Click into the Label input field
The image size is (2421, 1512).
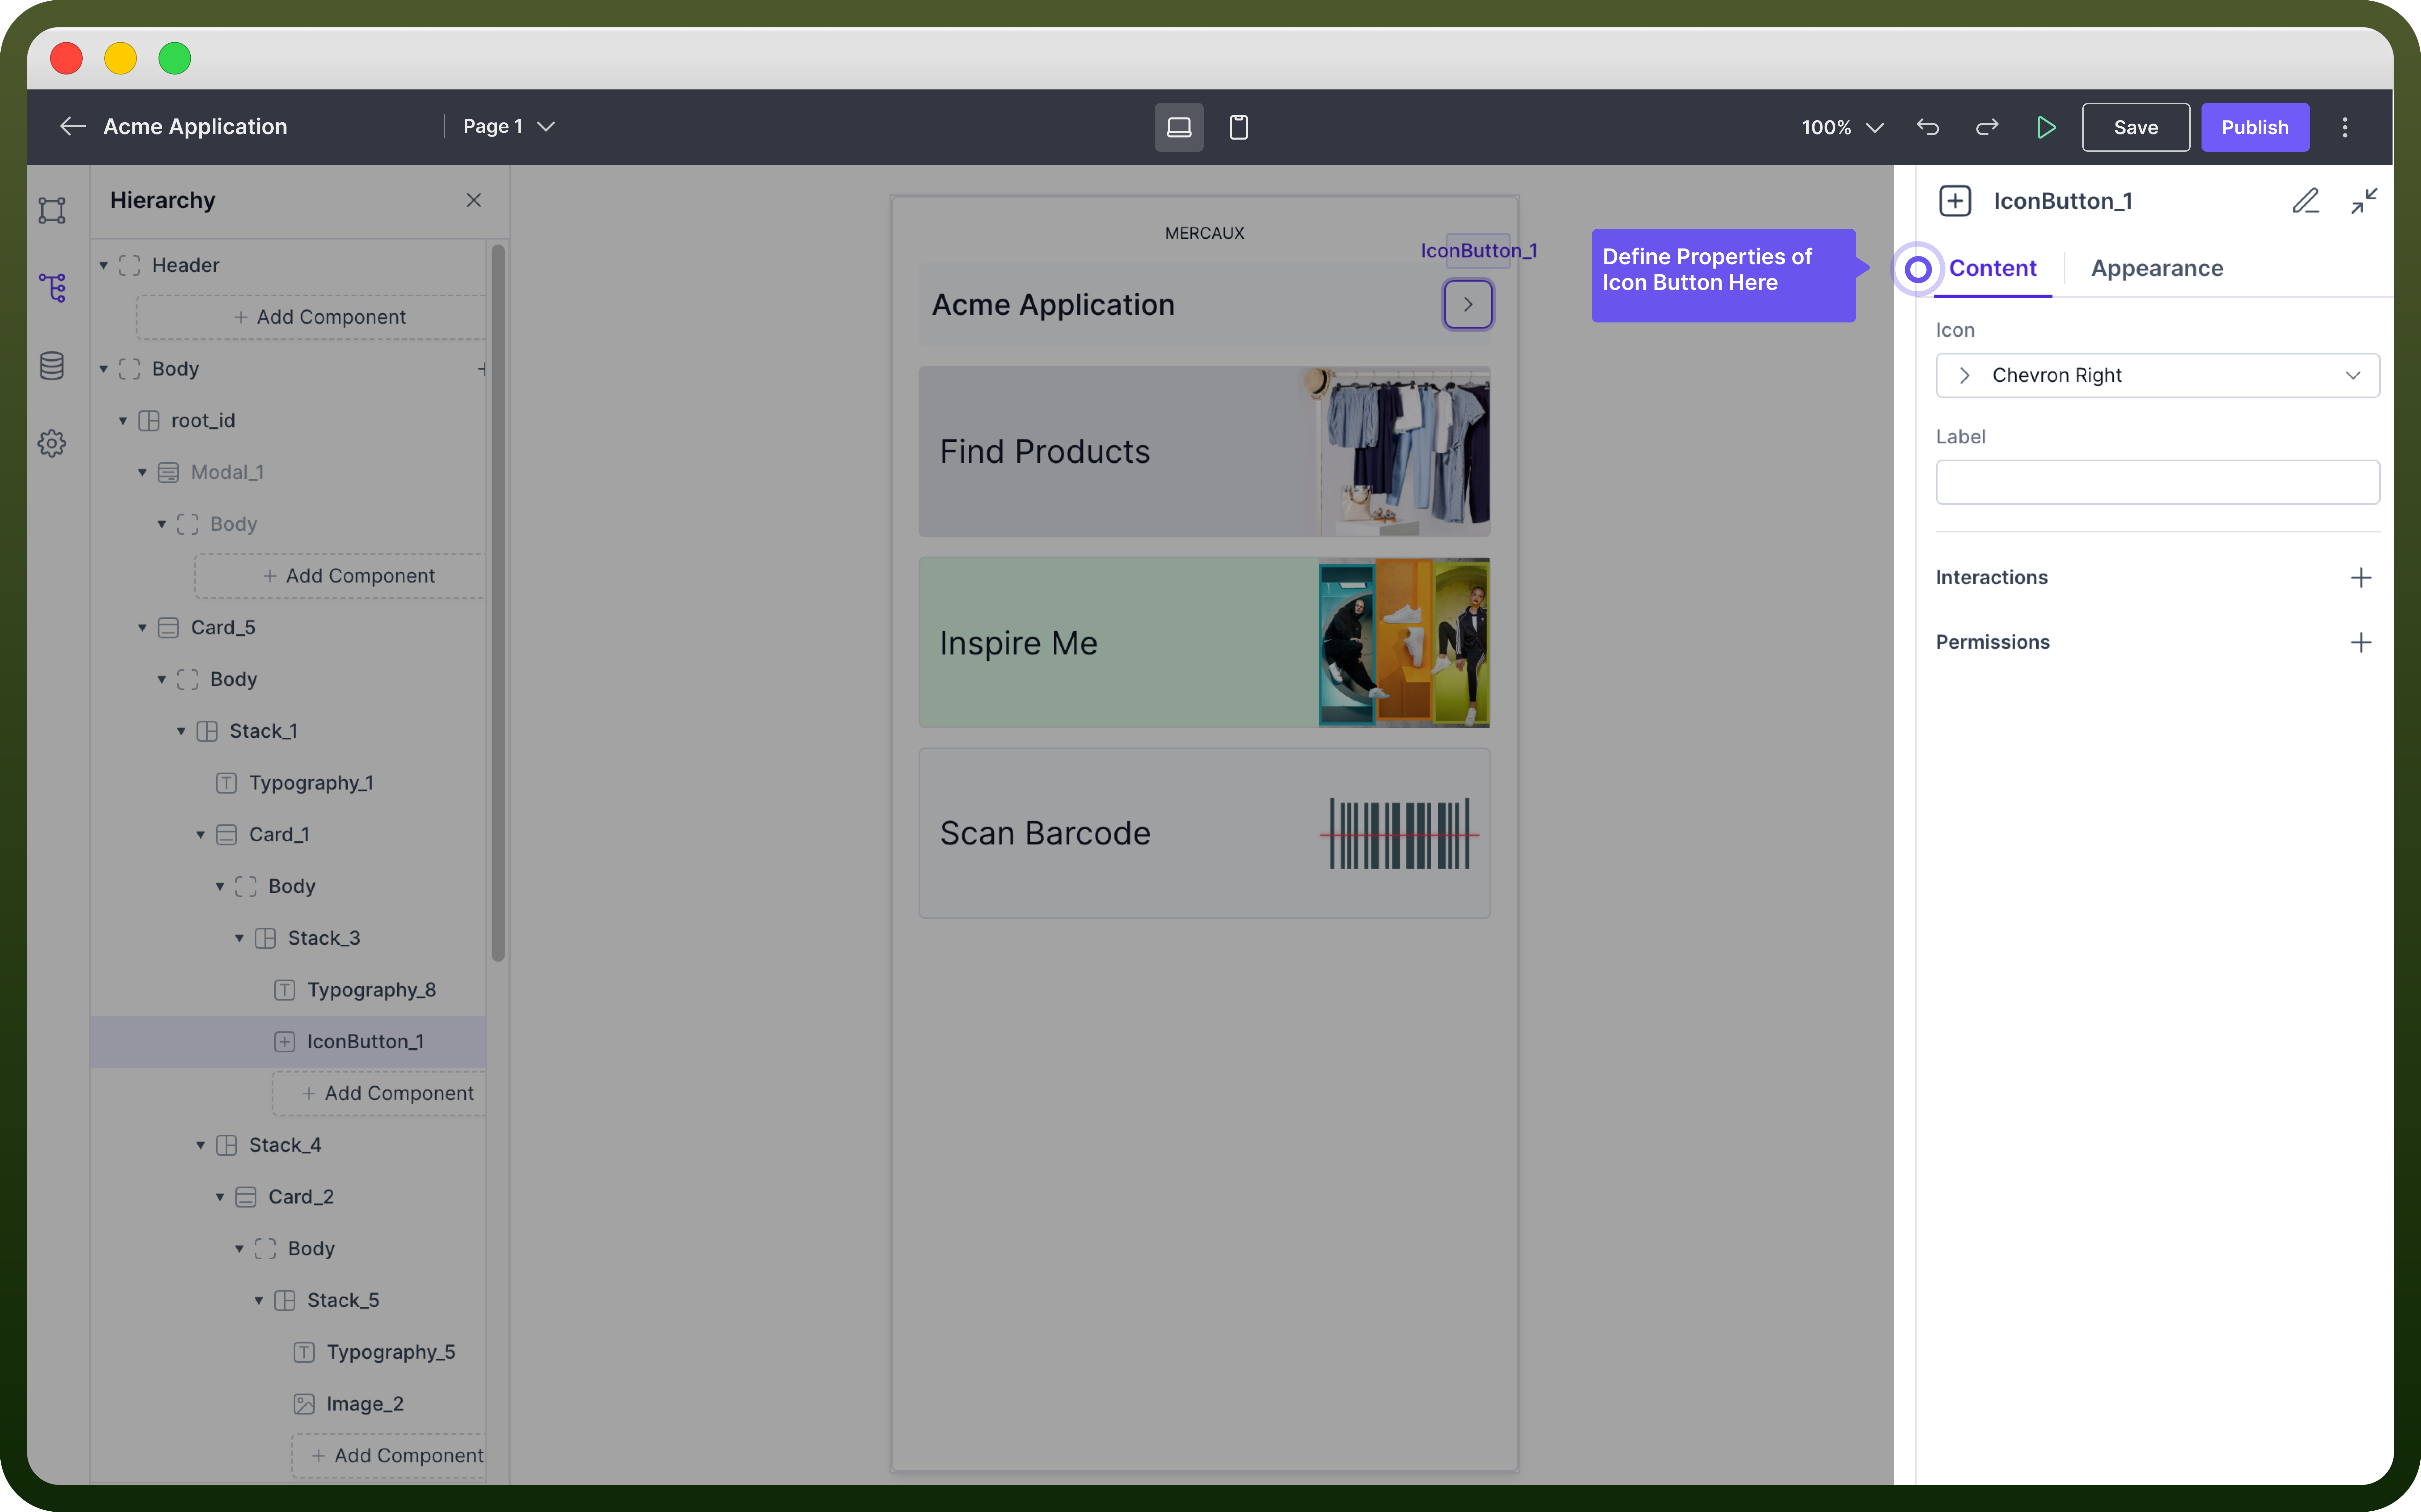(x=2157, y=482)
